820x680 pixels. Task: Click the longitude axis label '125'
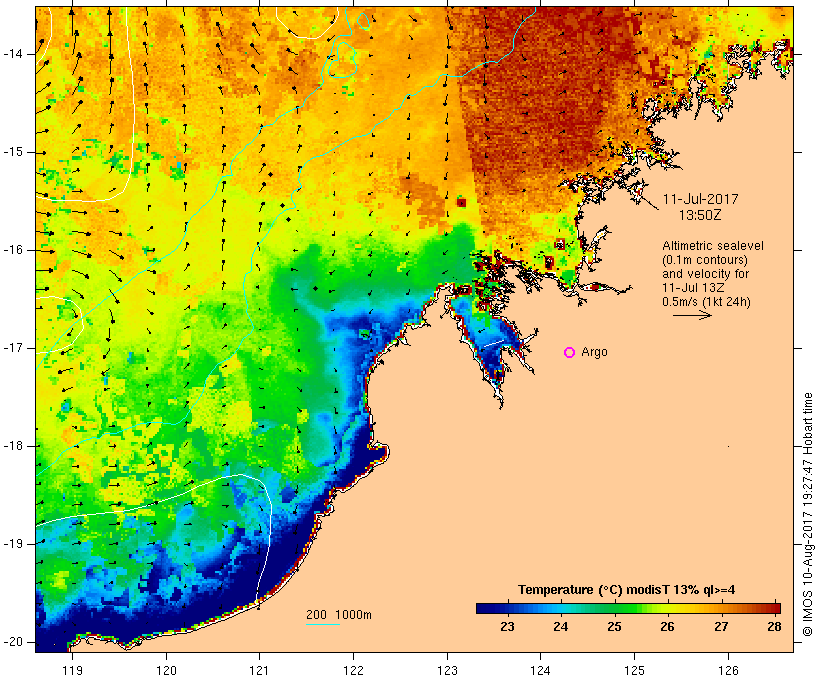pos(635,670)
